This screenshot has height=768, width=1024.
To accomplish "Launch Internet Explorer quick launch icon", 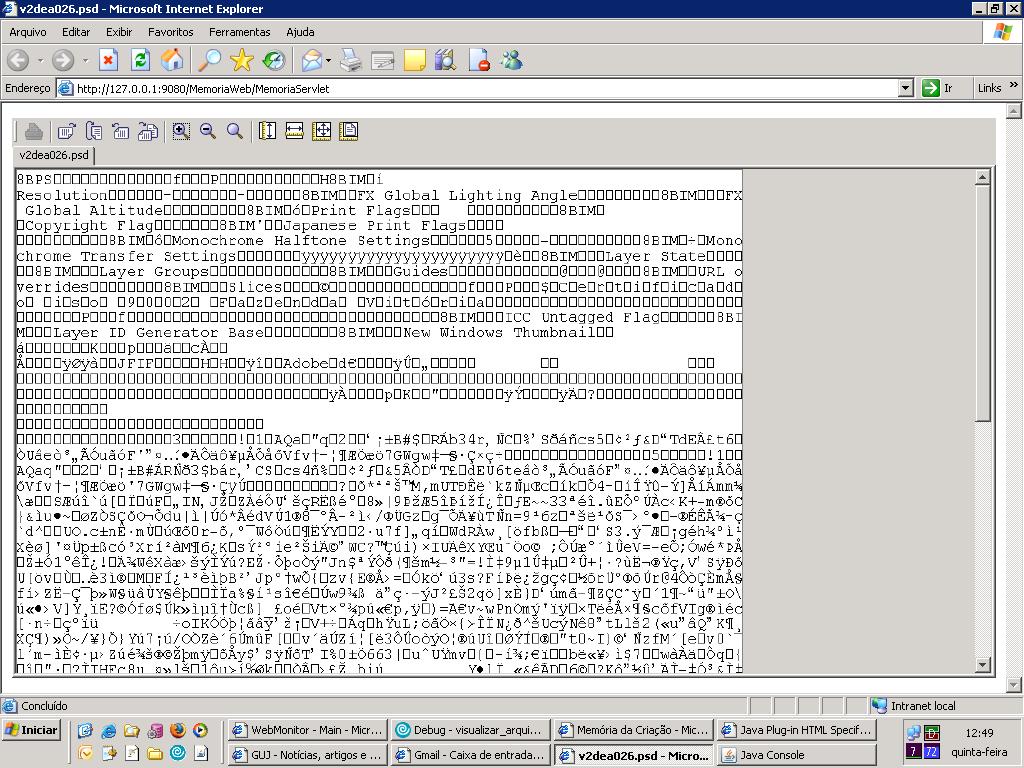I will (x=108, y=730).
